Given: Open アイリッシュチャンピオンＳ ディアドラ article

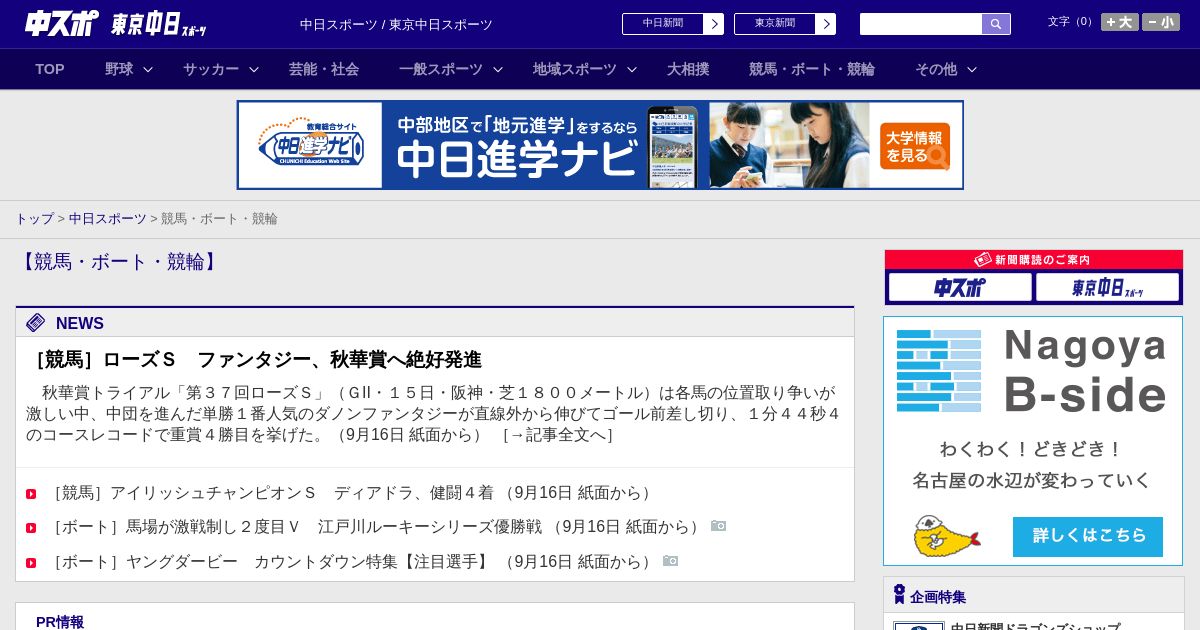Looking at the screenshot, I should [350, 493].
